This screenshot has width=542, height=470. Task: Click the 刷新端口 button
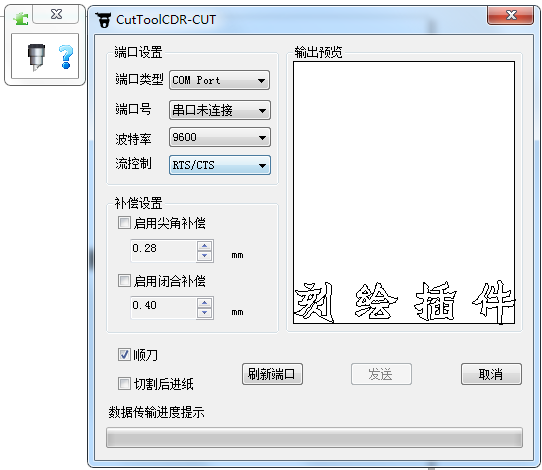point(272,374)
